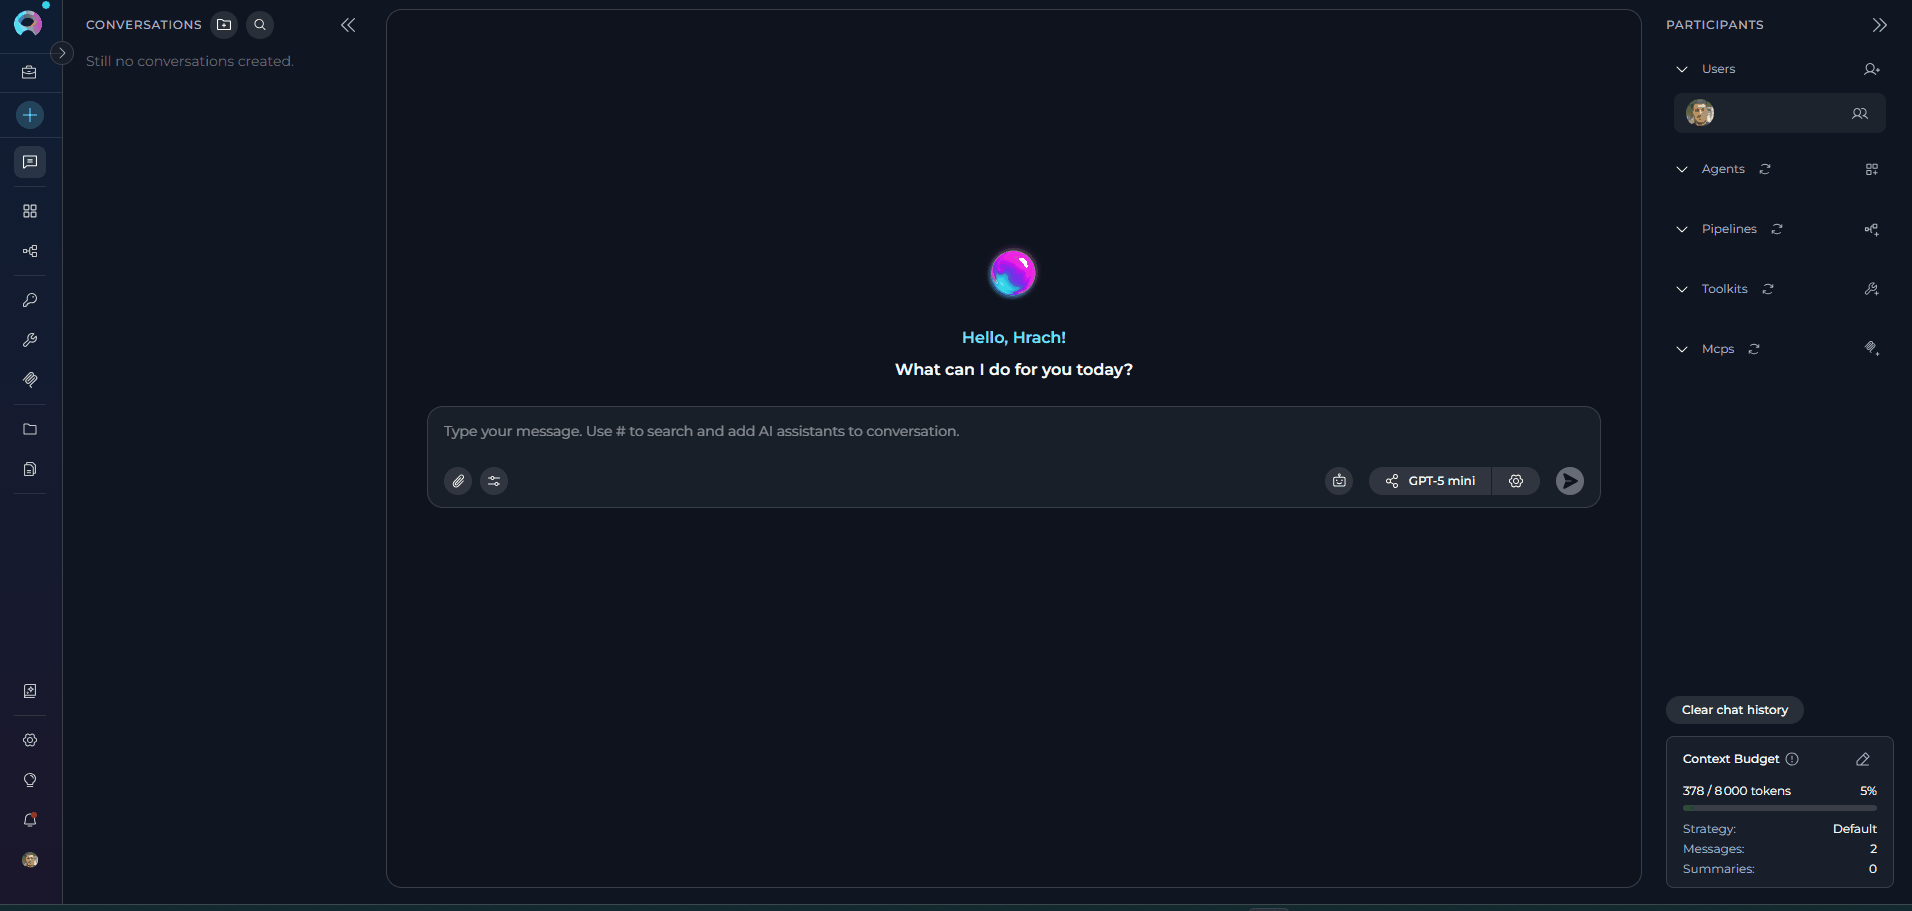Collapse the Mcps section
This screenshot has width=1912, height=911.
click(x=1682, y=349)
